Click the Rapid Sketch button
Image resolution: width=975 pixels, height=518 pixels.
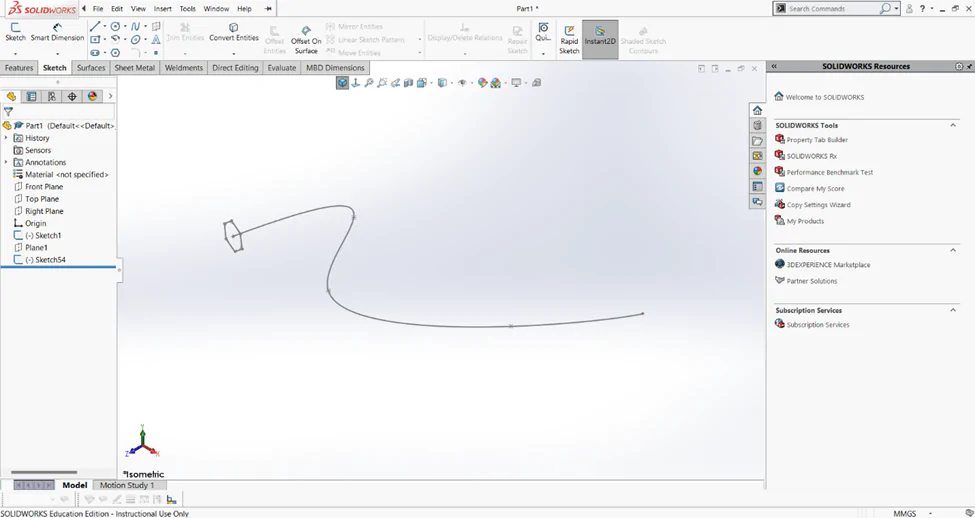(x=569, y=40)
